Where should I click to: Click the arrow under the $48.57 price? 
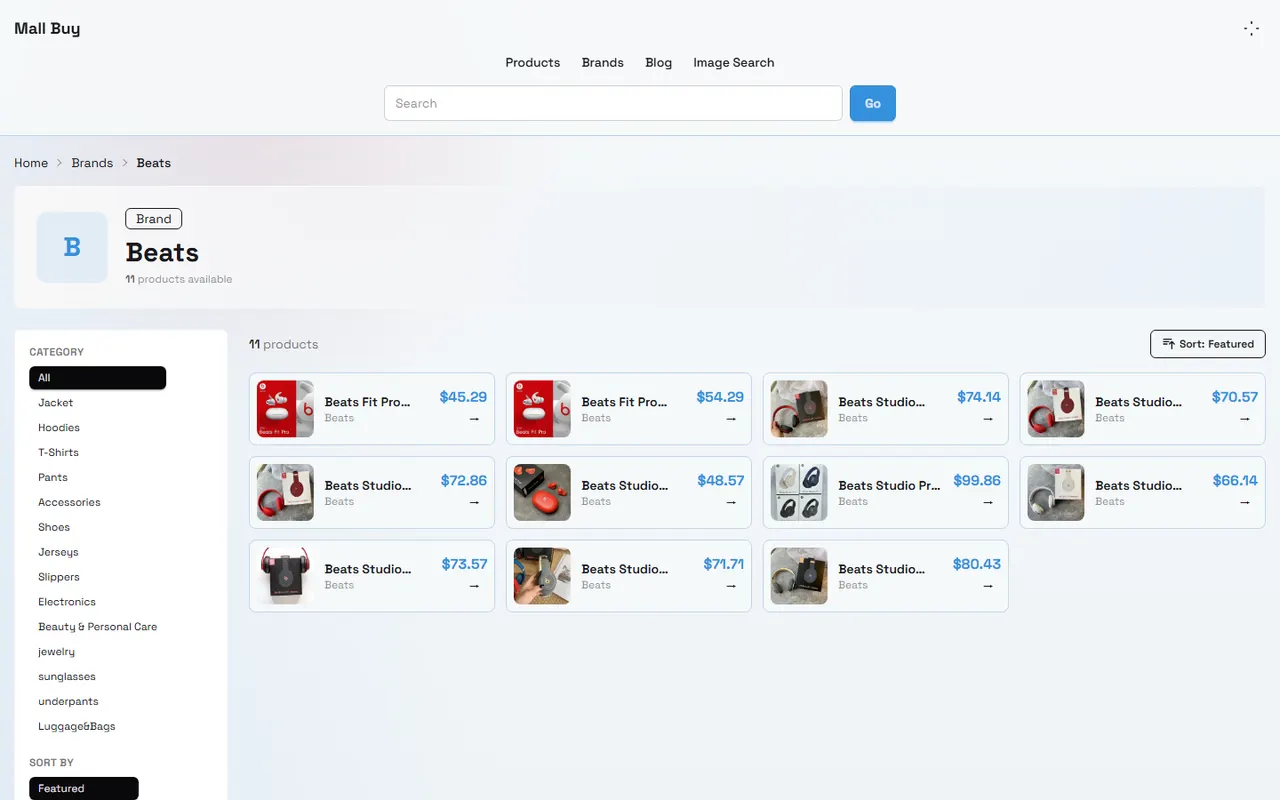pyautogui.click(x=731, y=502)
